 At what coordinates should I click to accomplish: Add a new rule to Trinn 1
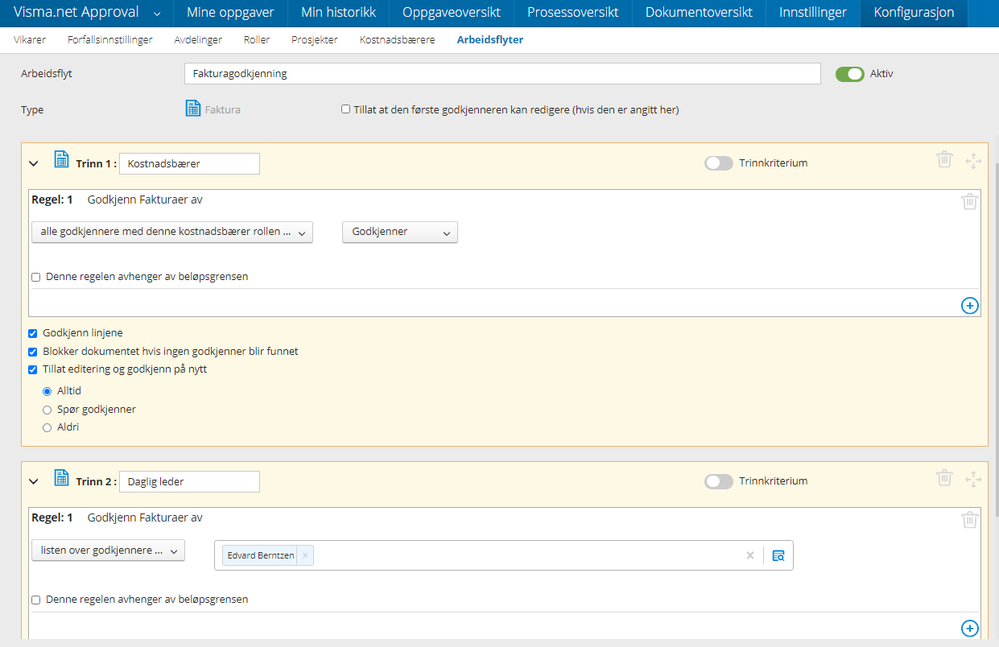[969, 305]
